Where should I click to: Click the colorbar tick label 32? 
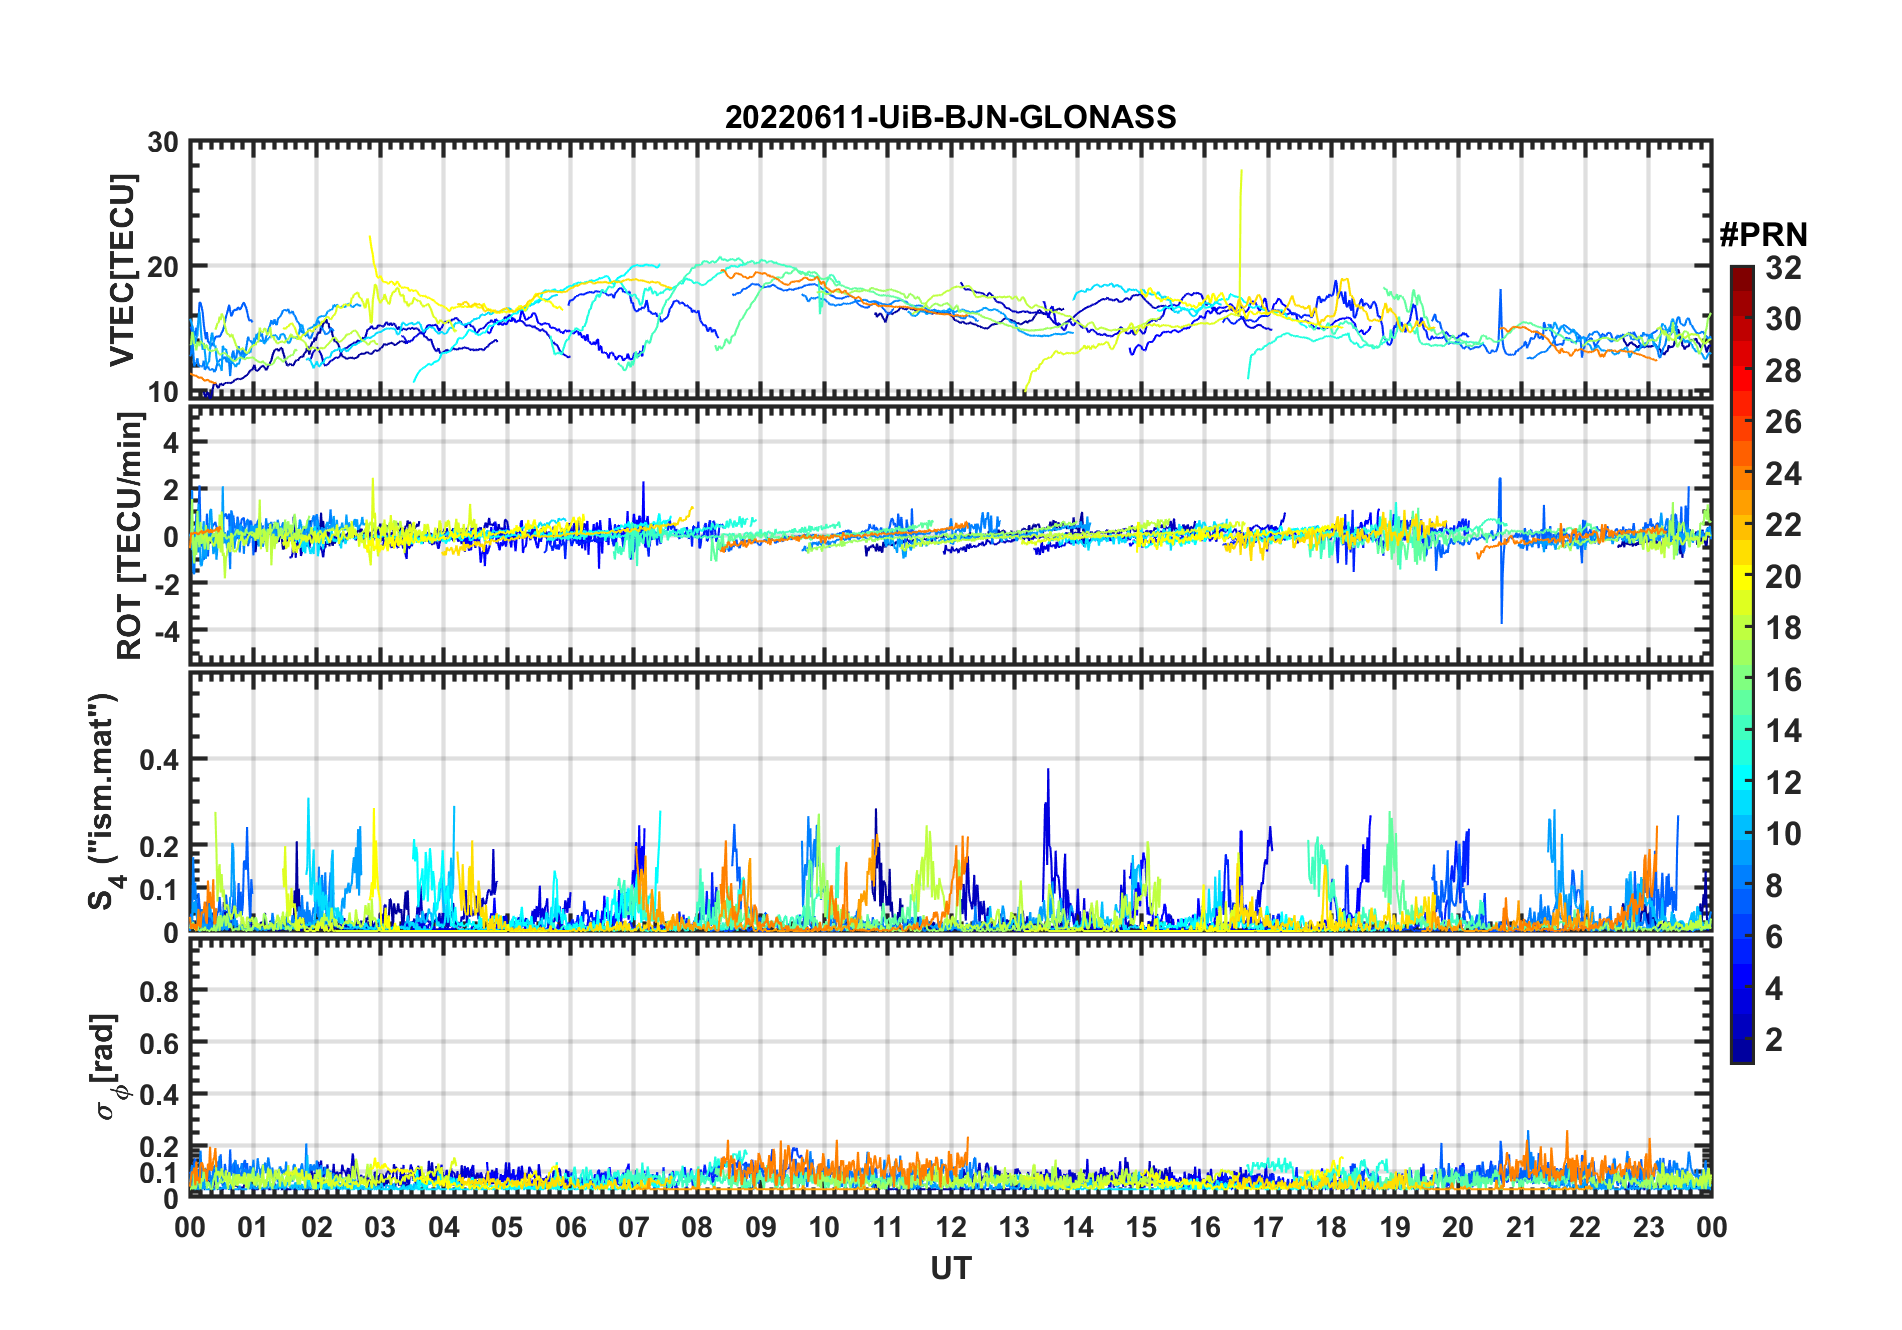point(1783,268)
